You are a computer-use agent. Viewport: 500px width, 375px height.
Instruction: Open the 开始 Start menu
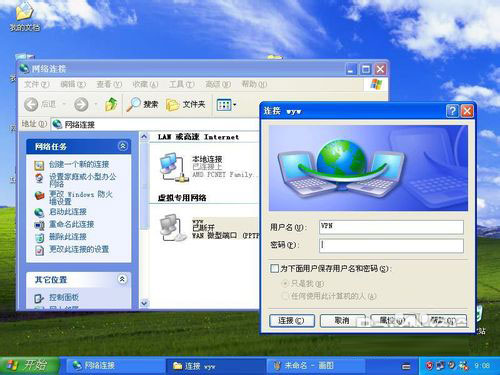pyautogui.click(x=29, y=366)
